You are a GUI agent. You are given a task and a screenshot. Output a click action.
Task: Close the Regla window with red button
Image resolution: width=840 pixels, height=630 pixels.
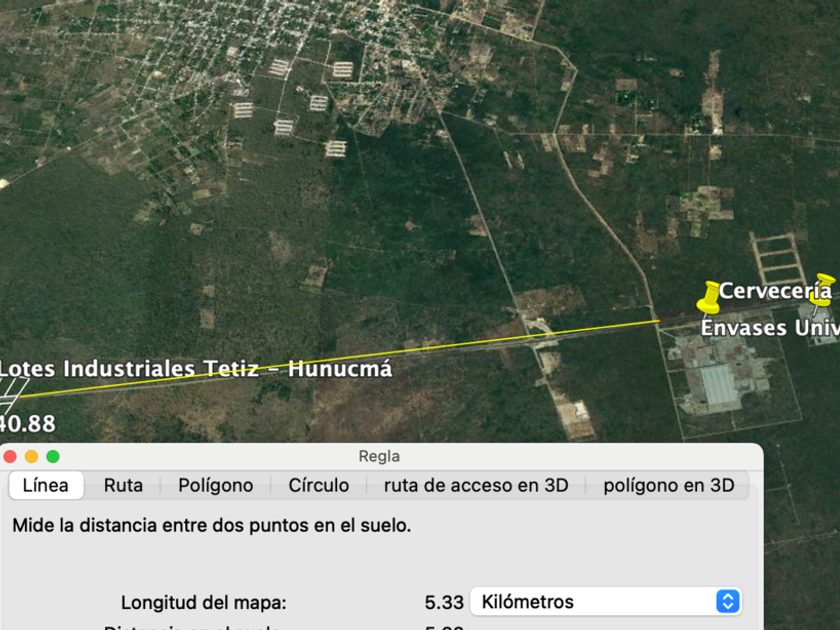coord(10,456)
